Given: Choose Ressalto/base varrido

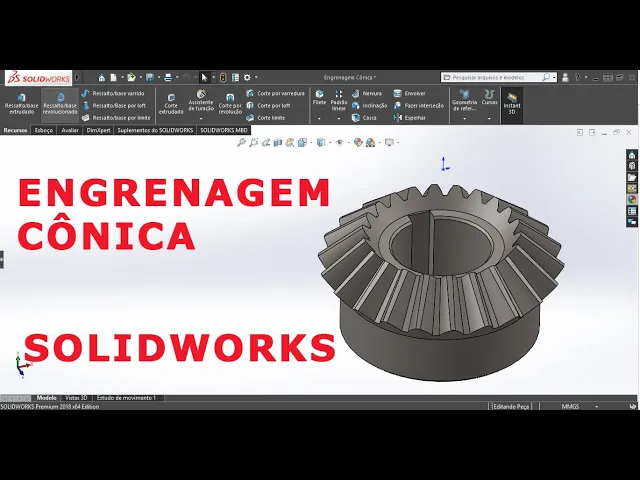Looking at the screenshot, I should pyautogui.click(x=113, y=93).
